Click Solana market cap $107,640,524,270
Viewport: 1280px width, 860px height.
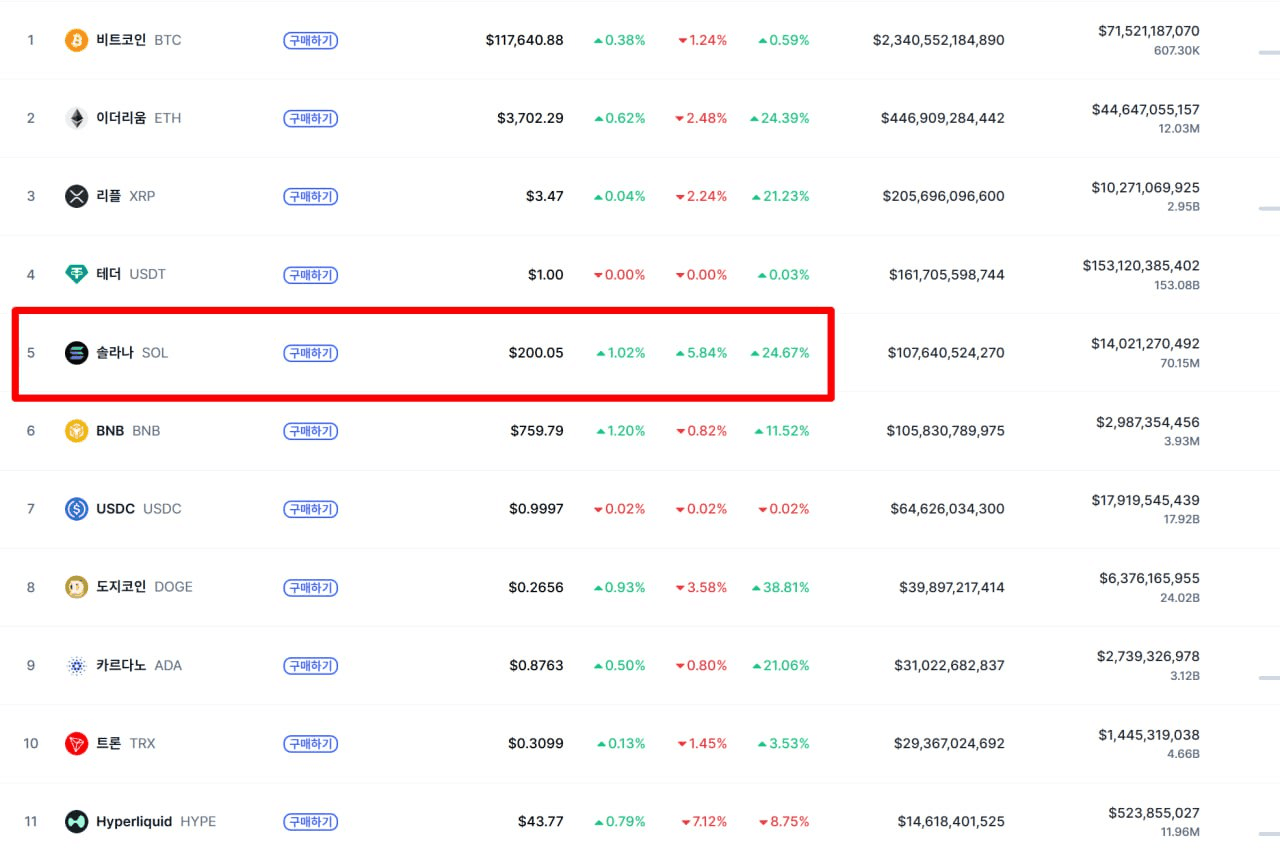(947, 352)
